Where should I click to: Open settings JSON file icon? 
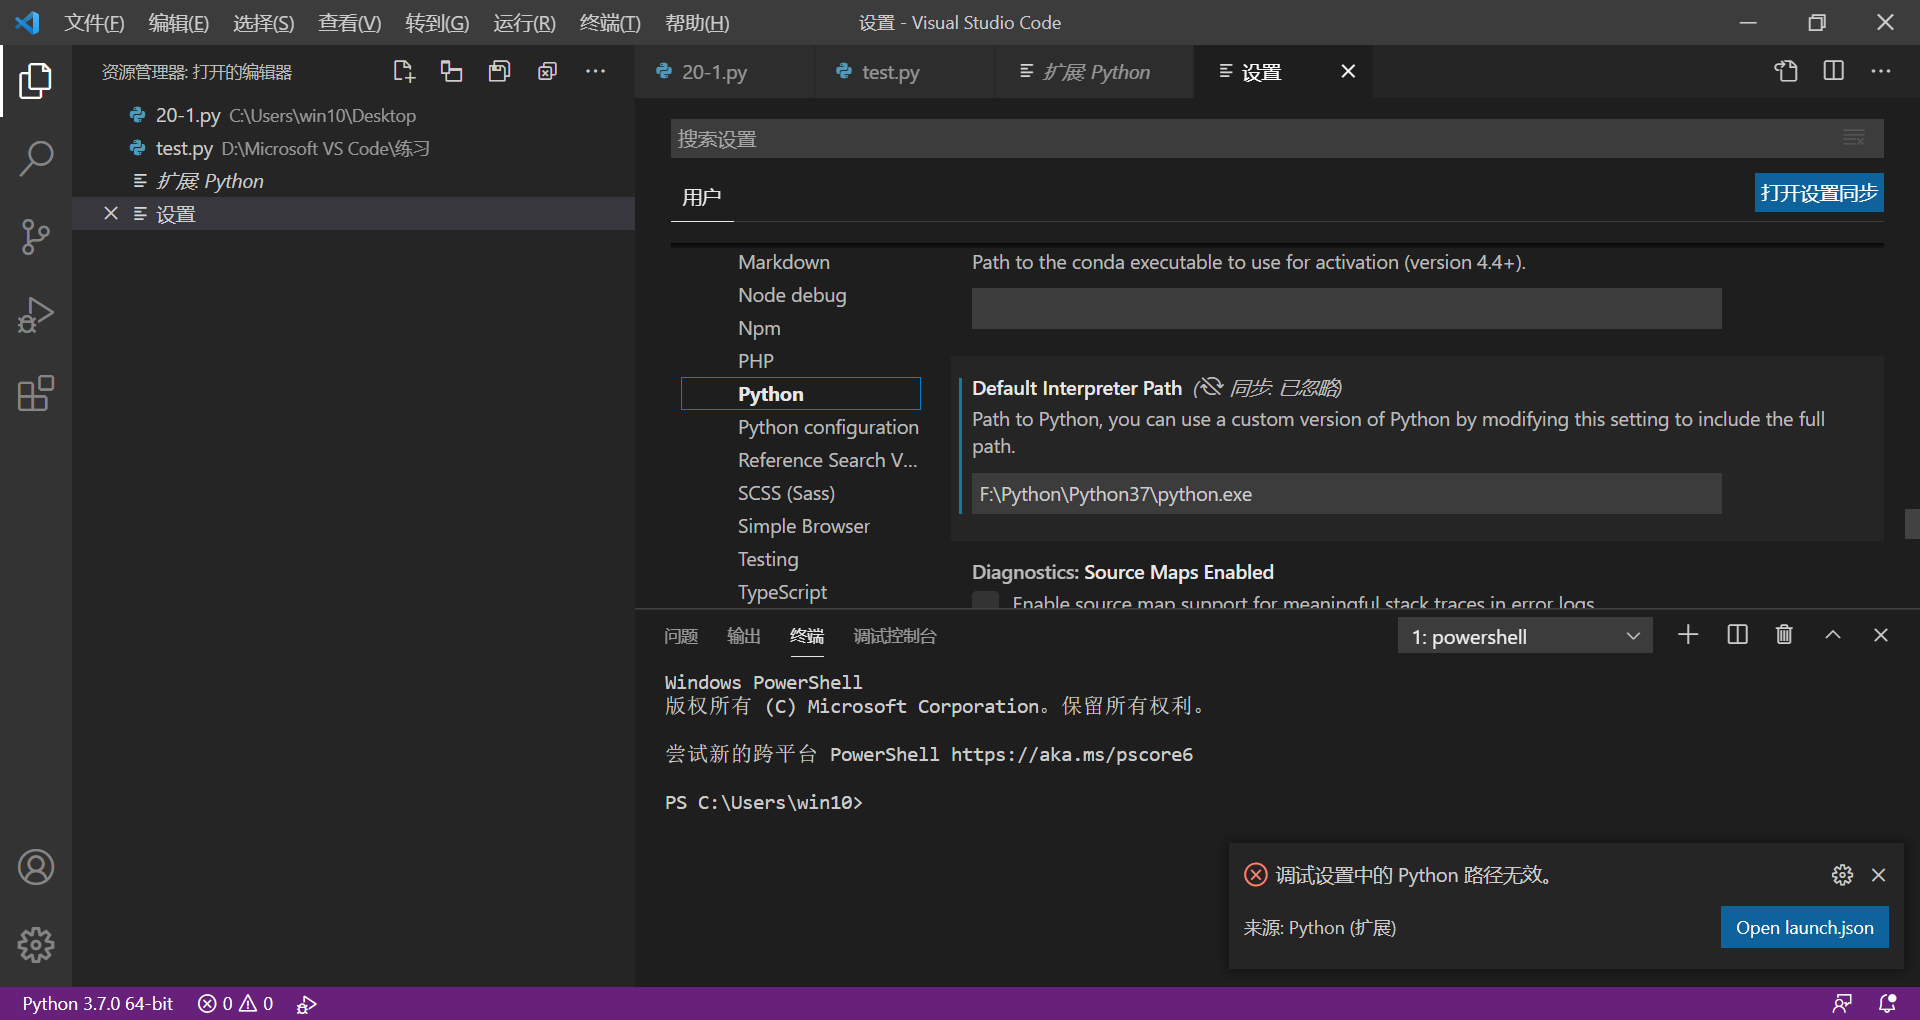[x=1786, y=71]
